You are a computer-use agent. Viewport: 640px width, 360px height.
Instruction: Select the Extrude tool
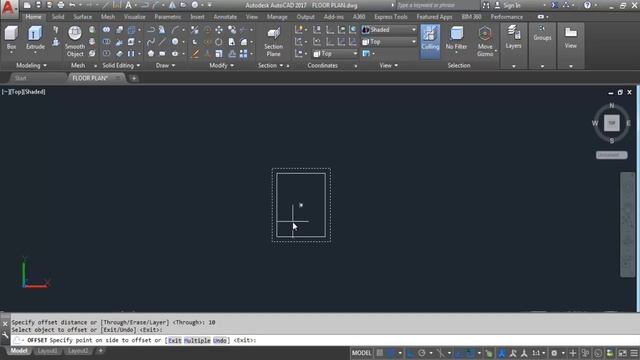click(x=35, y=38)
